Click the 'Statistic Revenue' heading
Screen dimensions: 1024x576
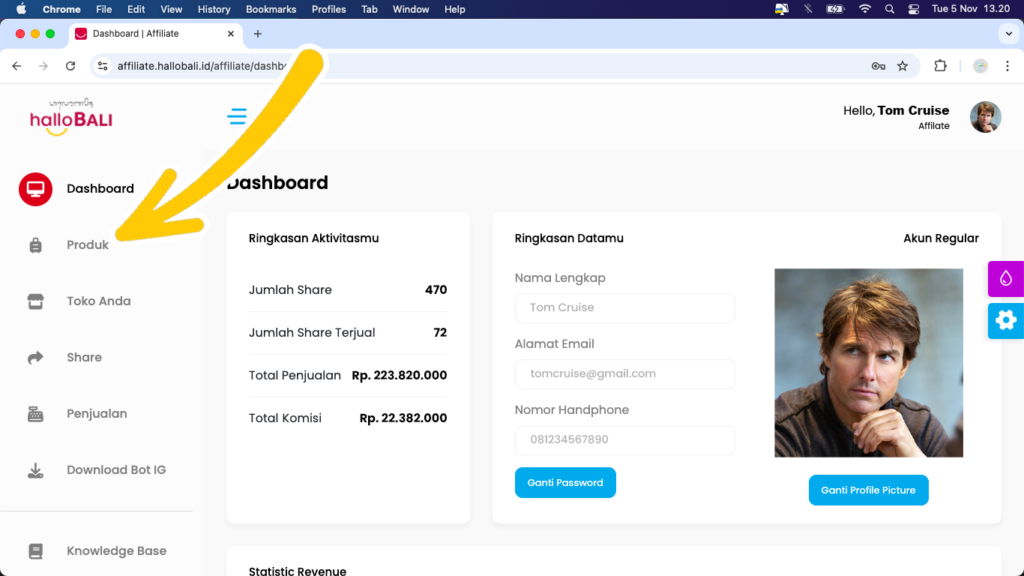(x=297, y=570)
